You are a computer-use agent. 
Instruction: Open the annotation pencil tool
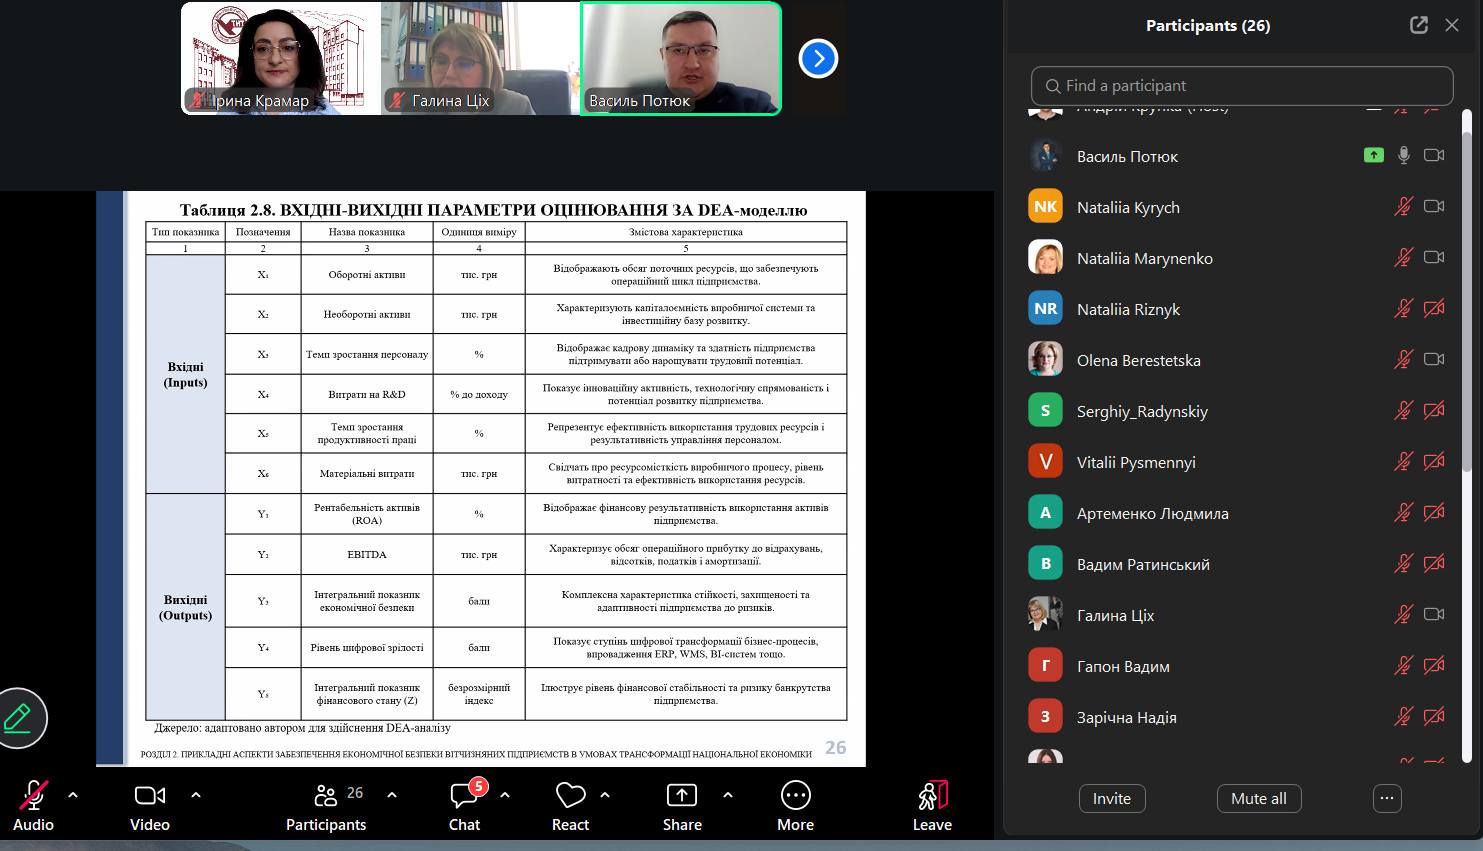[x=19, y=718]
